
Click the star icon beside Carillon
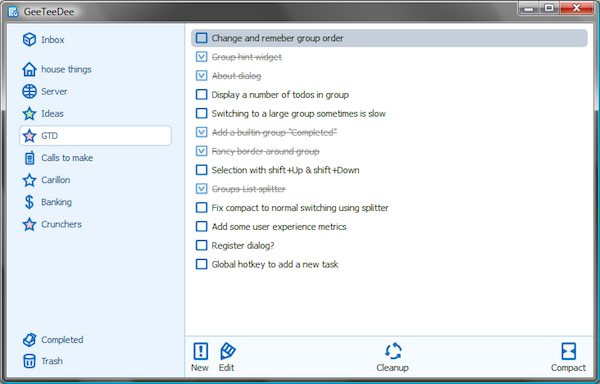click(x=29, y=180)
